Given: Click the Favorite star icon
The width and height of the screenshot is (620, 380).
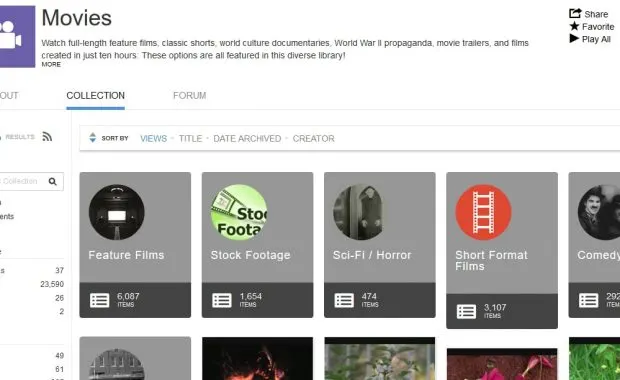Looking at the screenshot, I should (574, 26).
